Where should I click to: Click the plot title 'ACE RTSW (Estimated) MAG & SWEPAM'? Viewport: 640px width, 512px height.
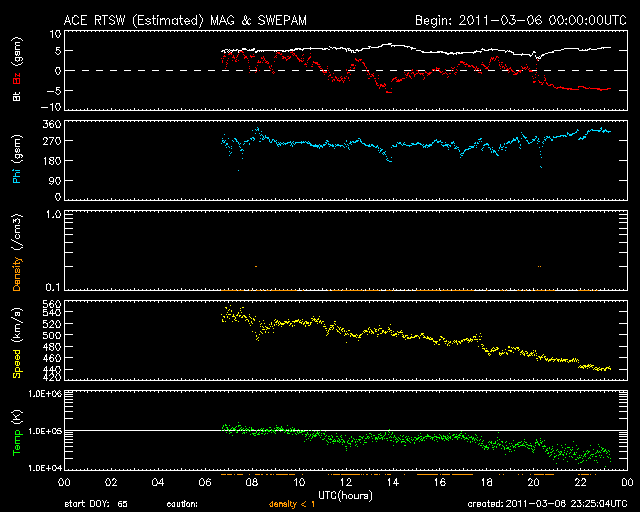(x=185, y=20)
